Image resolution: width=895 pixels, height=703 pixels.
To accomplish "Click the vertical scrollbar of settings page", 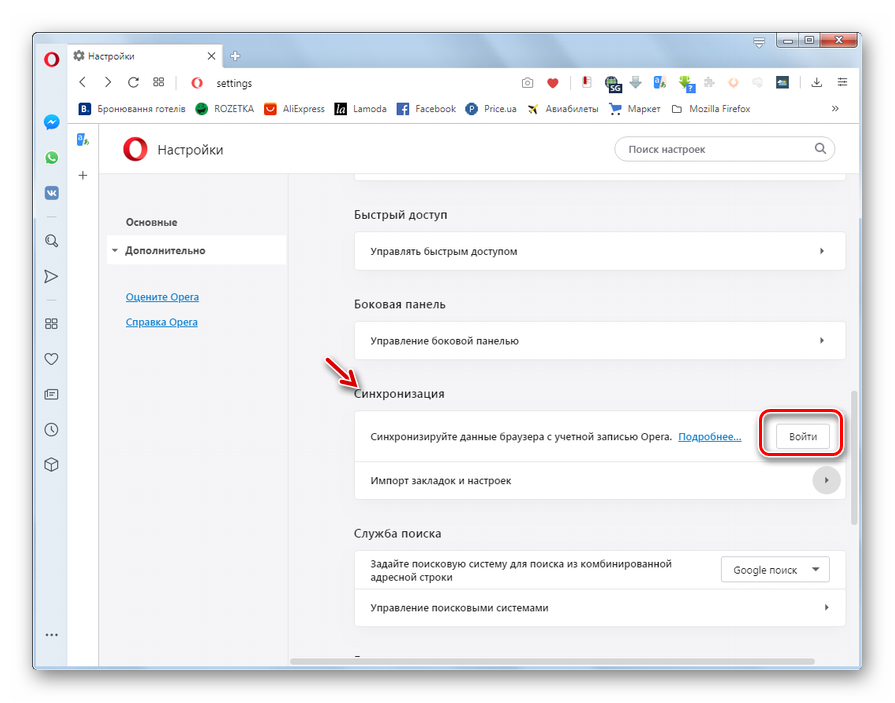I will (854, 458).
